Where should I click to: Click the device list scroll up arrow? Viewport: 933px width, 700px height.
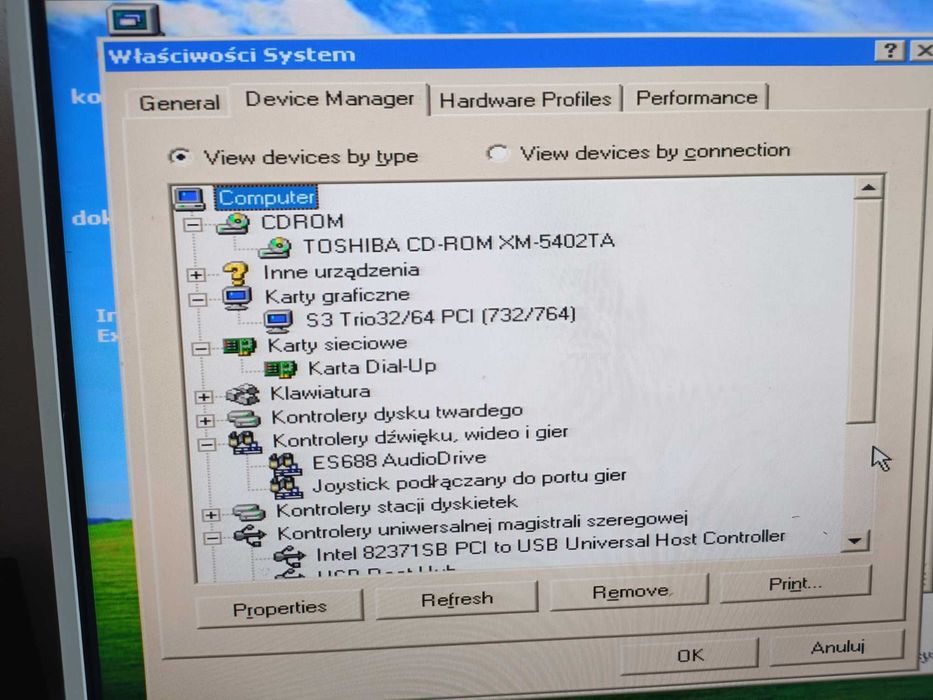click(869, 188)
